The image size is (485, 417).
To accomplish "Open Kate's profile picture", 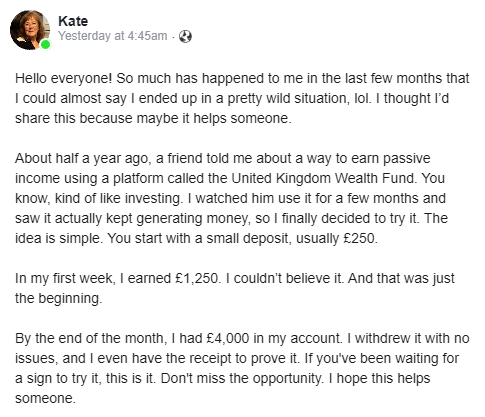I will 30,30.
